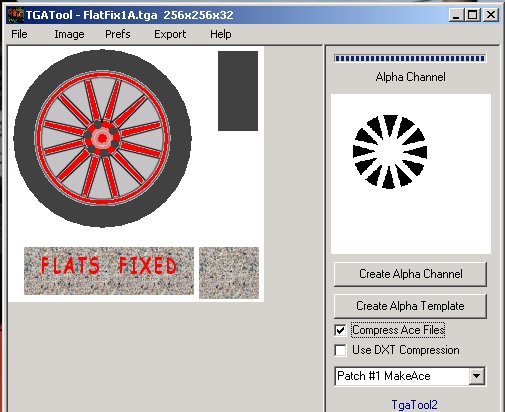Viewport: 505px width, 412px height.
Task: Click the TgaTool2 link
Action: coord(414,405)
